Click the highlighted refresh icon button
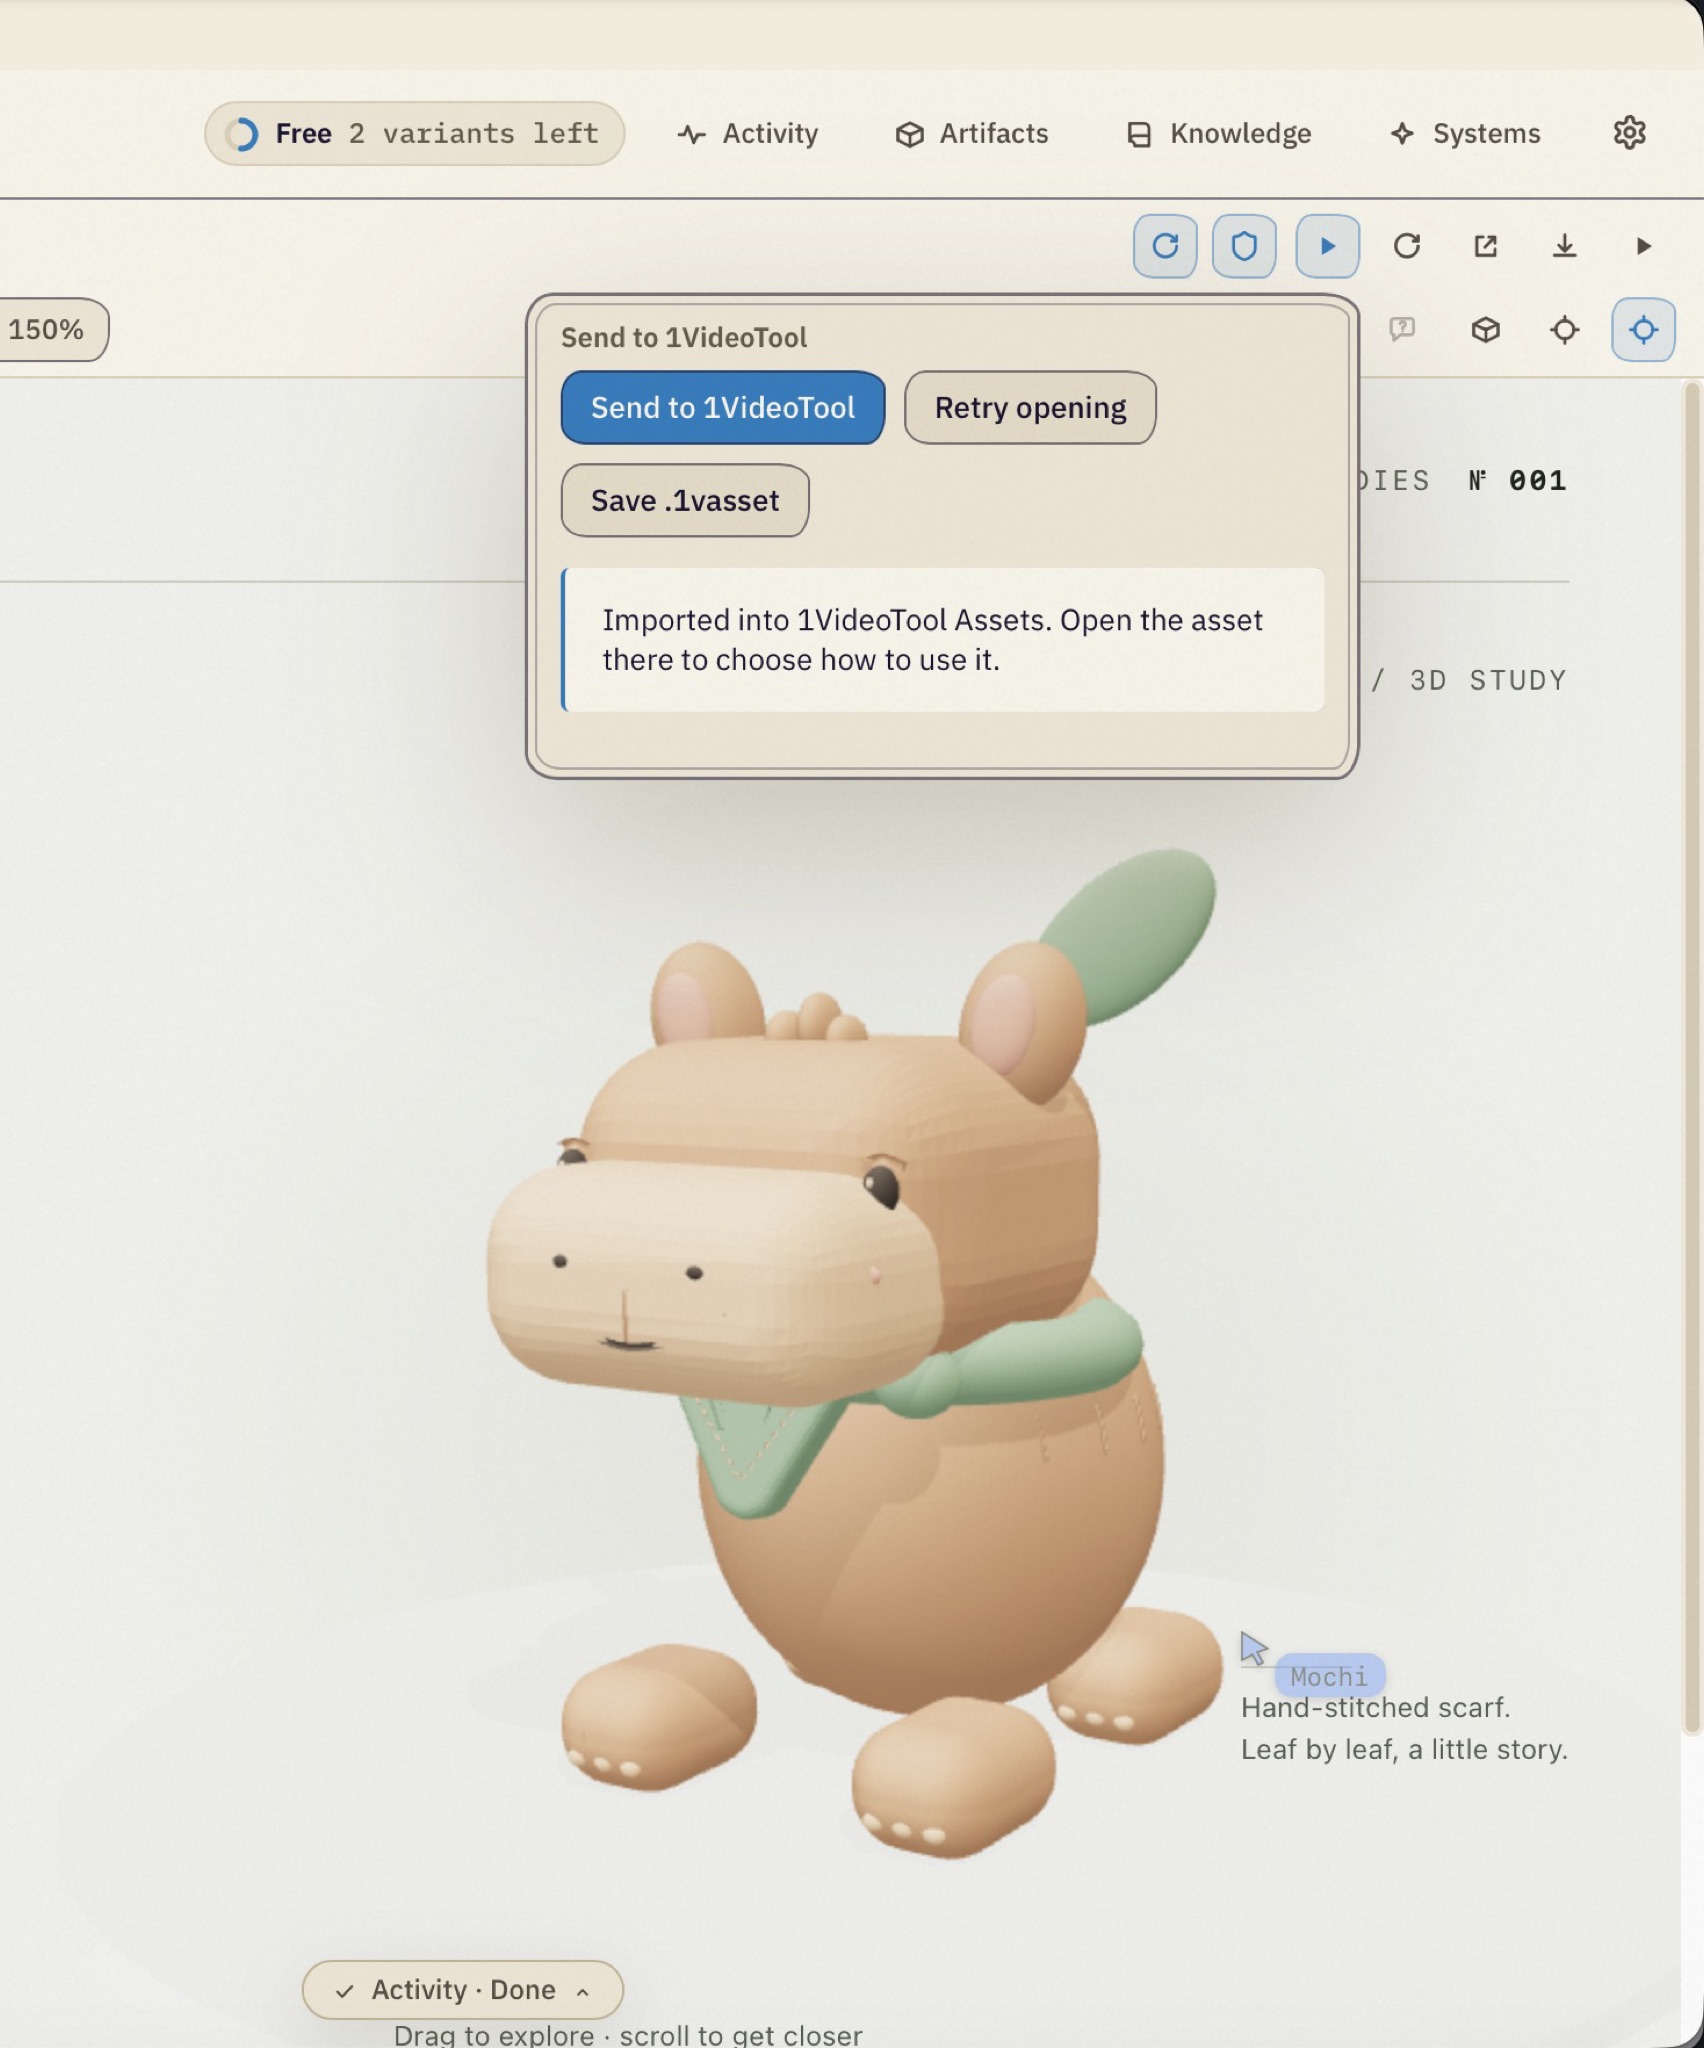This screenshot has height=2048, width=1704. [1165, 246]
